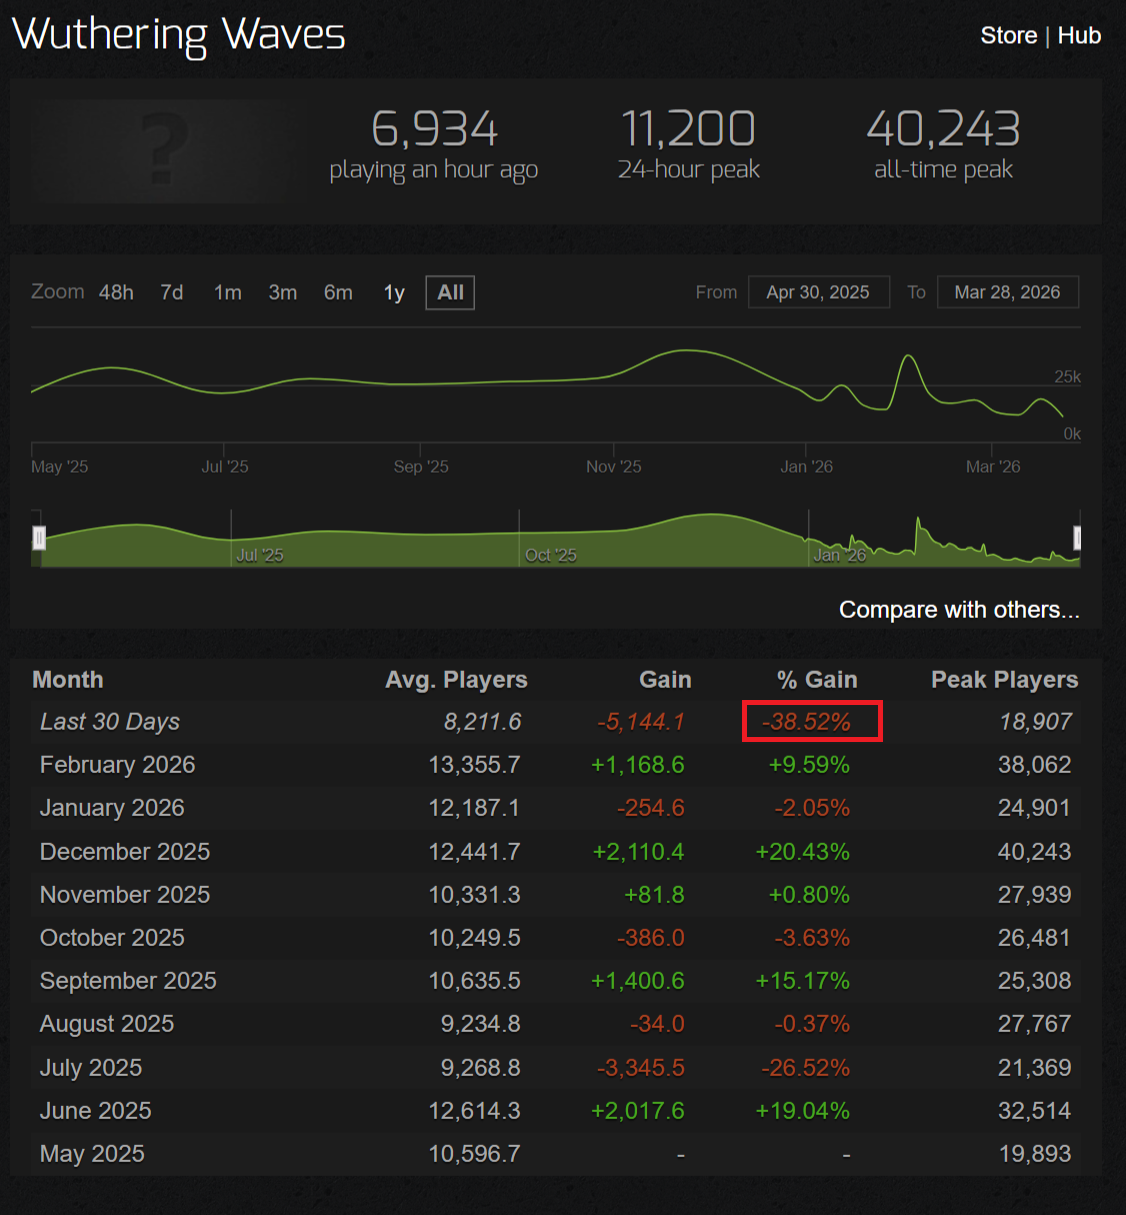Click the +2,017.6 gain value
Viewport: 1126px width, 1215px height.
(638, 1111)
